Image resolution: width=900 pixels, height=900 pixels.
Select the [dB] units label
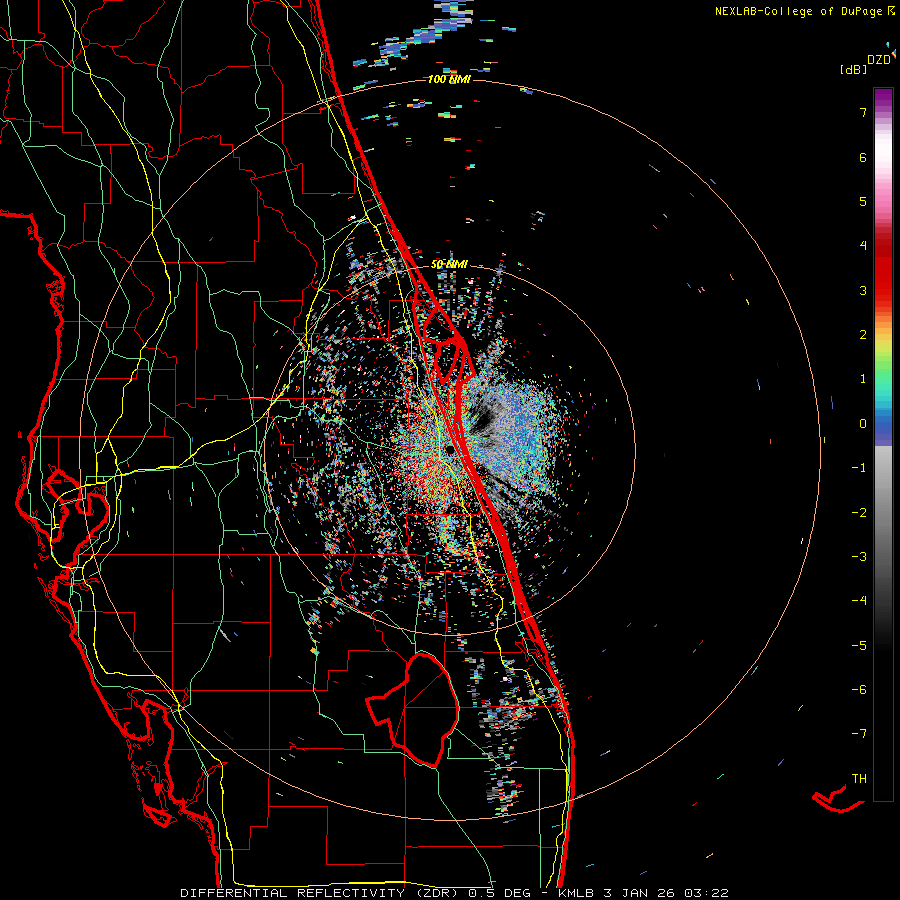[x=854, y=69]
